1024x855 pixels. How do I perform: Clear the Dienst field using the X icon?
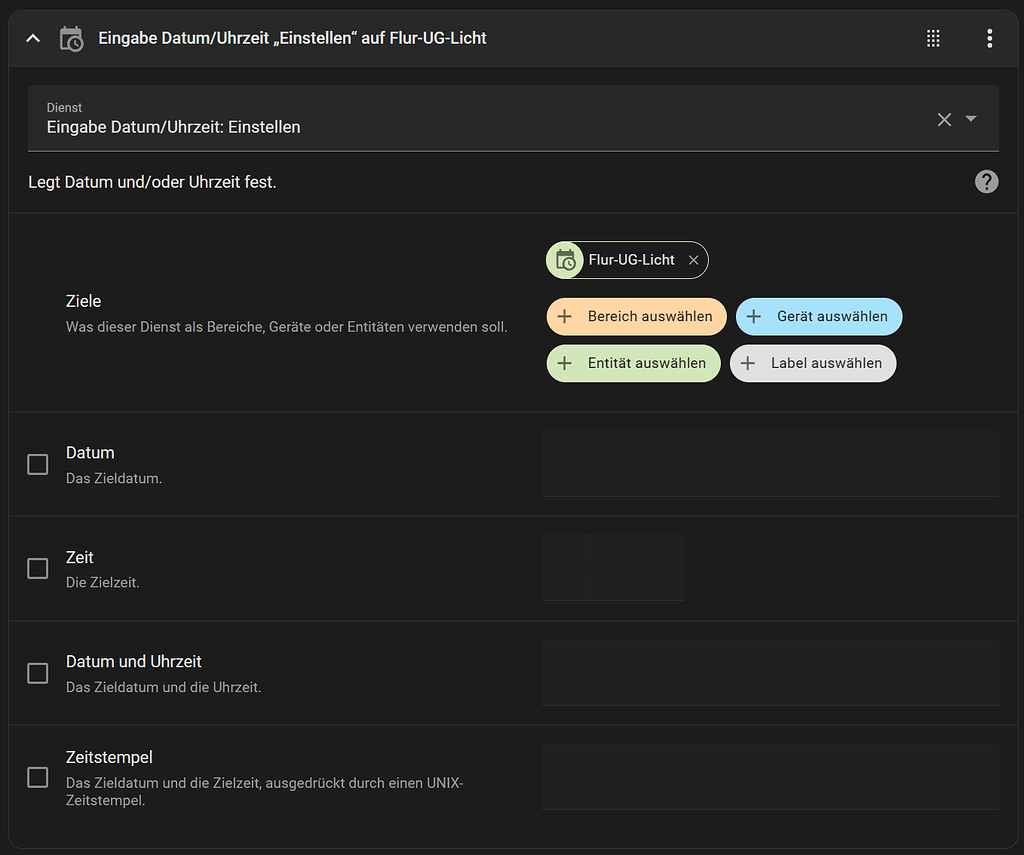coord(944,119)
